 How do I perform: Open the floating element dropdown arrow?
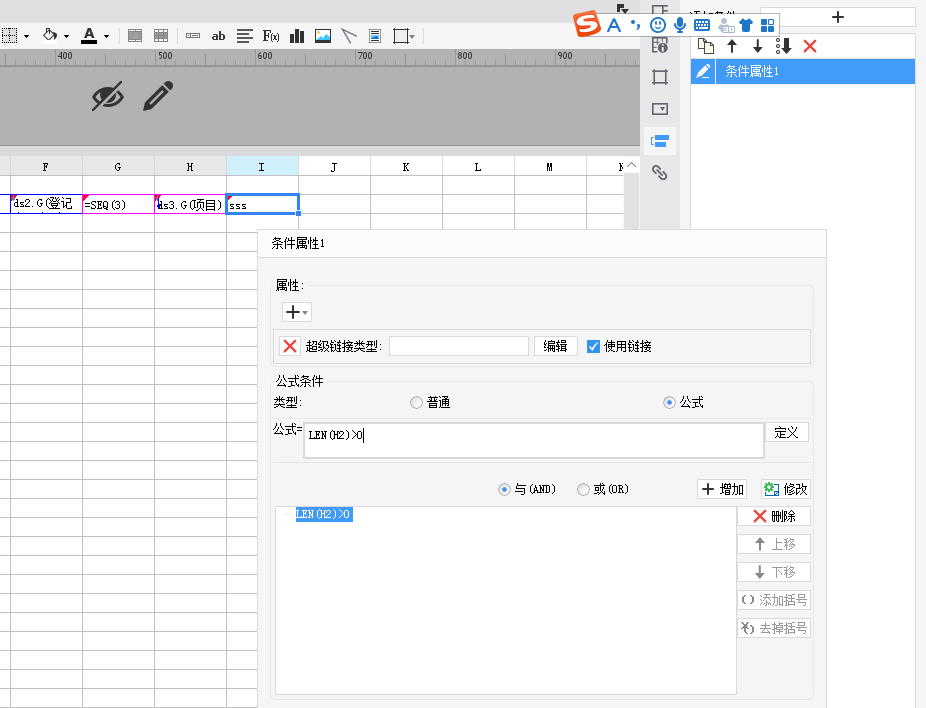(412, 37)
